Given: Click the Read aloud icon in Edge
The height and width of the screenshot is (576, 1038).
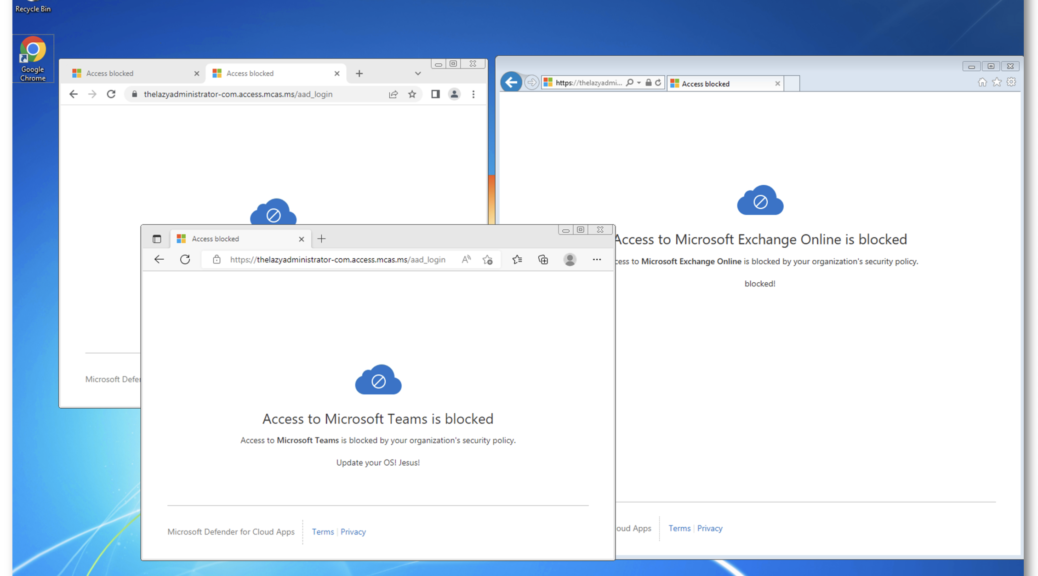Looking at the screenshot, I should [467, 260].
